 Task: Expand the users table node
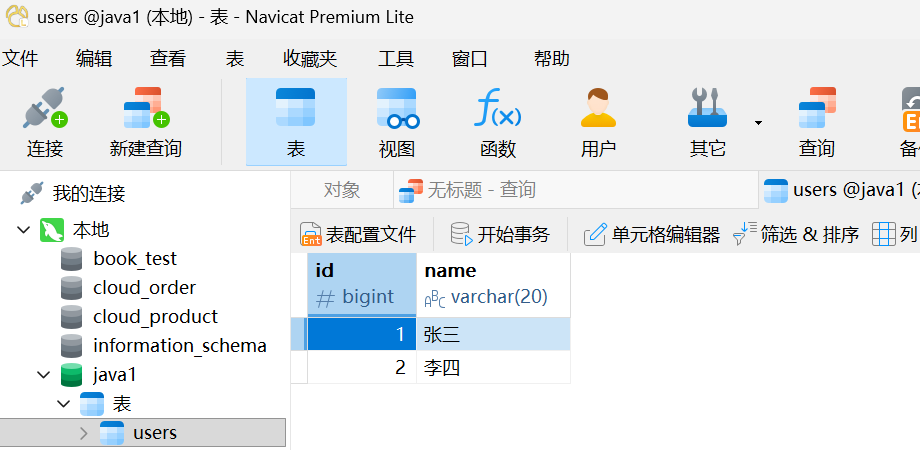[84, 433]
